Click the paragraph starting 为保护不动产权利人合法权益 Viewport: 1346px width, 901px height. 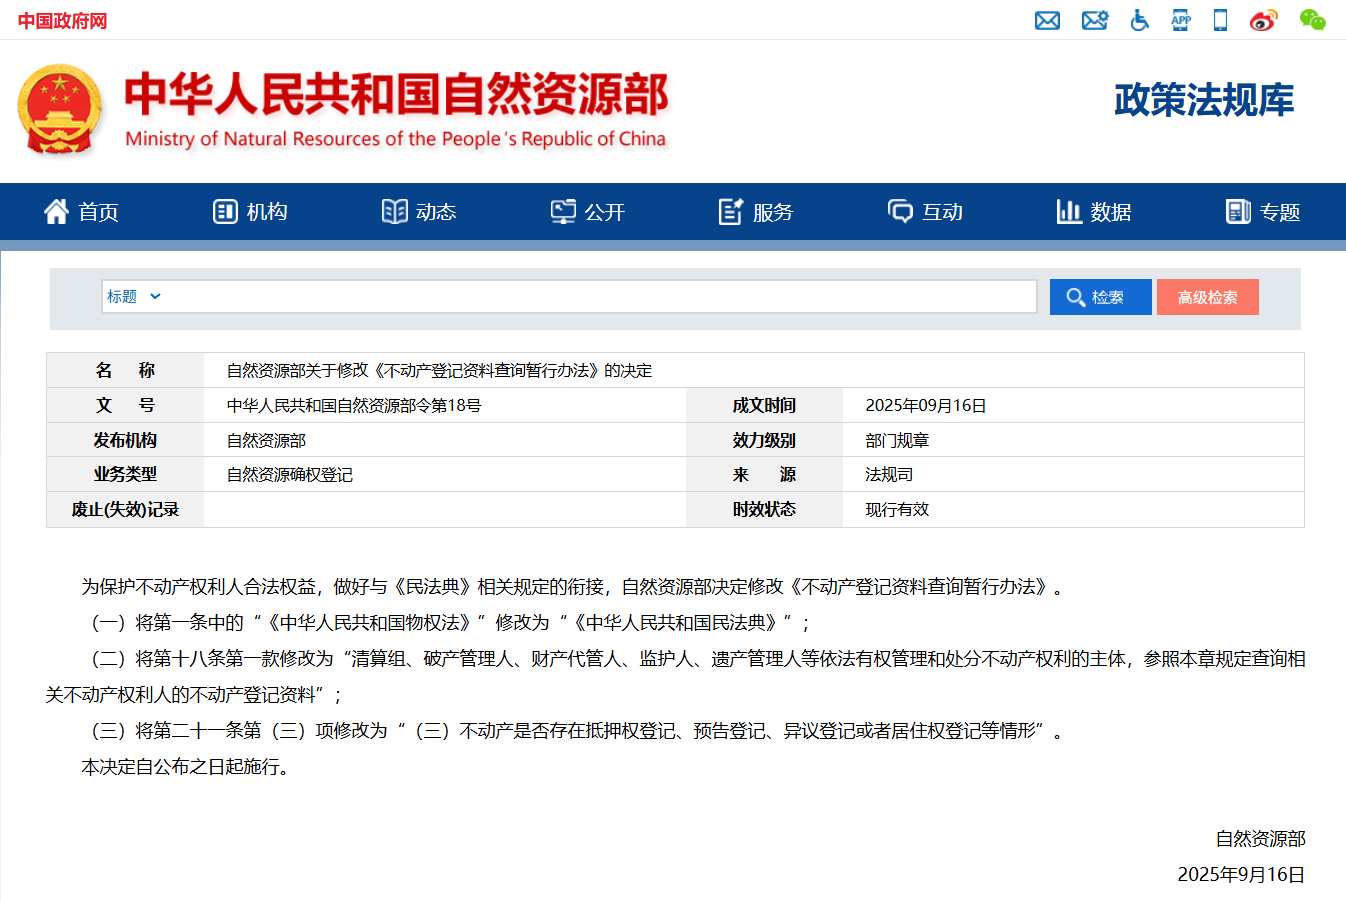pos(574,587)
